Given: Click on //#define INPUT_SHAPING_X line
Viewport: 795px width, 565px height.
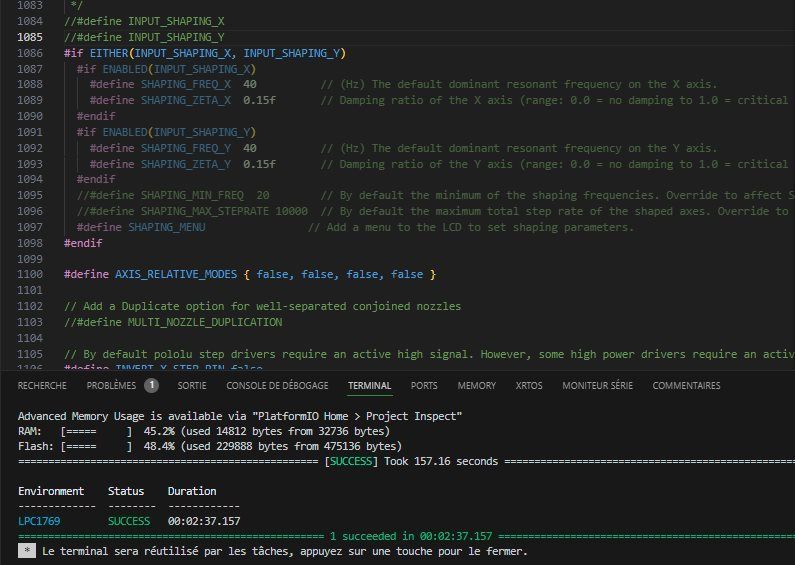Looking at the screenshot, I should (144, 21).
